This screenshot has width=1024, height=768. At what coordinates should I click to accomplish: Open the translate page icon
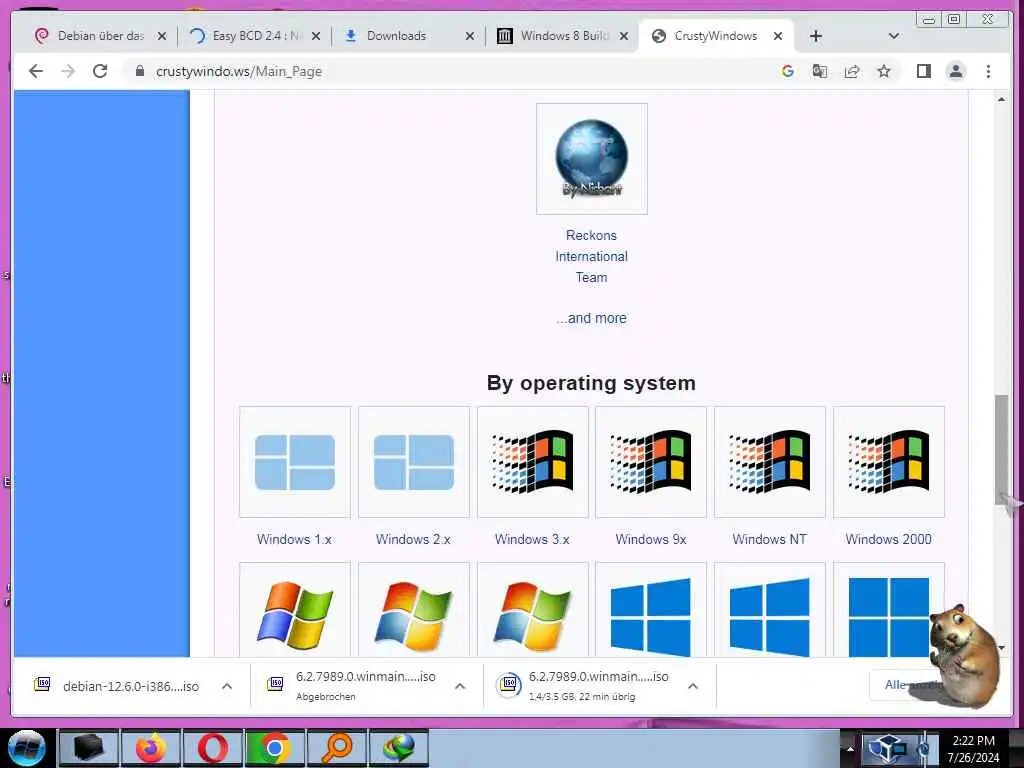click(x=820, y=71)
